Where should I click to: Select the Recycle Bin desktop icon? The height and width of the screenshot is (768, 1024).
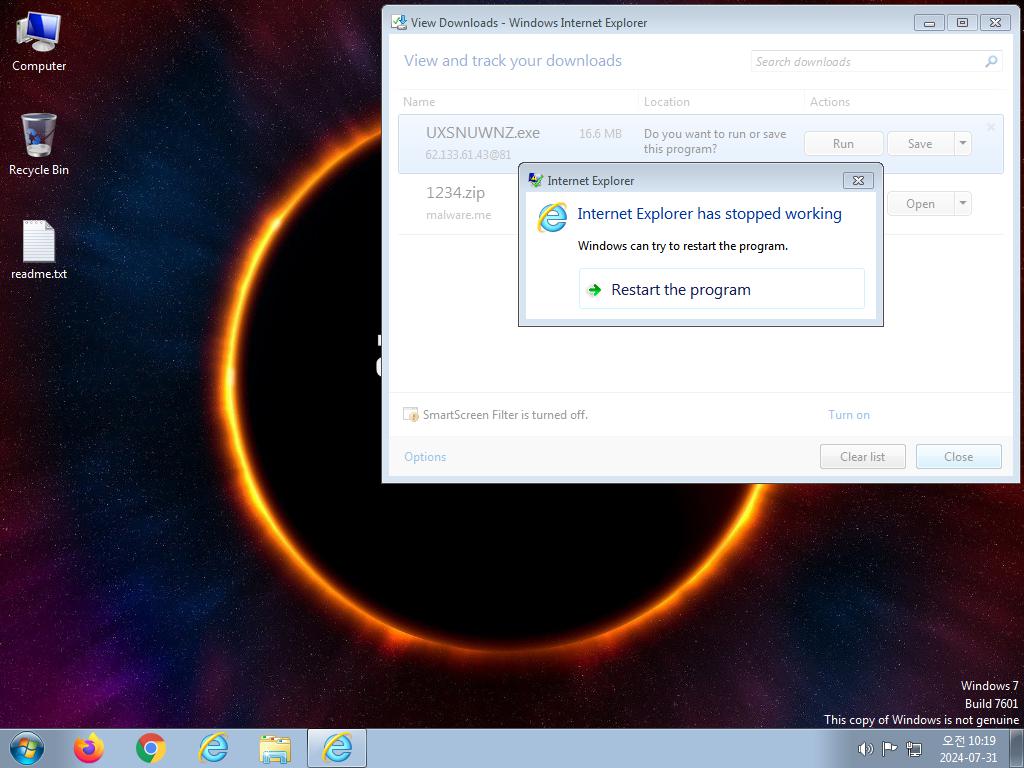click(x=39, y=144)
